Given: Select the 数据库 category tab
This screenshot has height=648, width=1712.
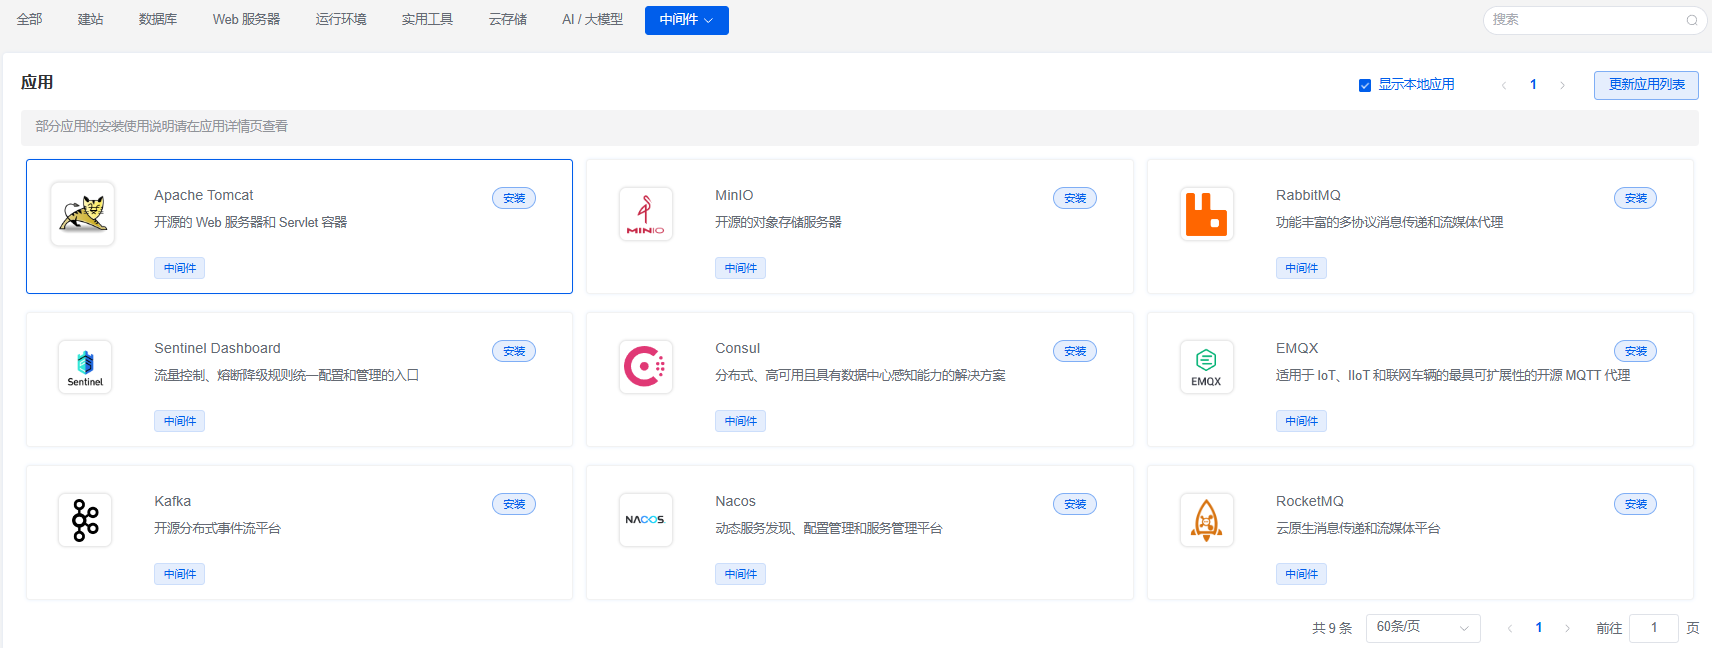Looking at the screenshot, I should (x=158, y=19).
